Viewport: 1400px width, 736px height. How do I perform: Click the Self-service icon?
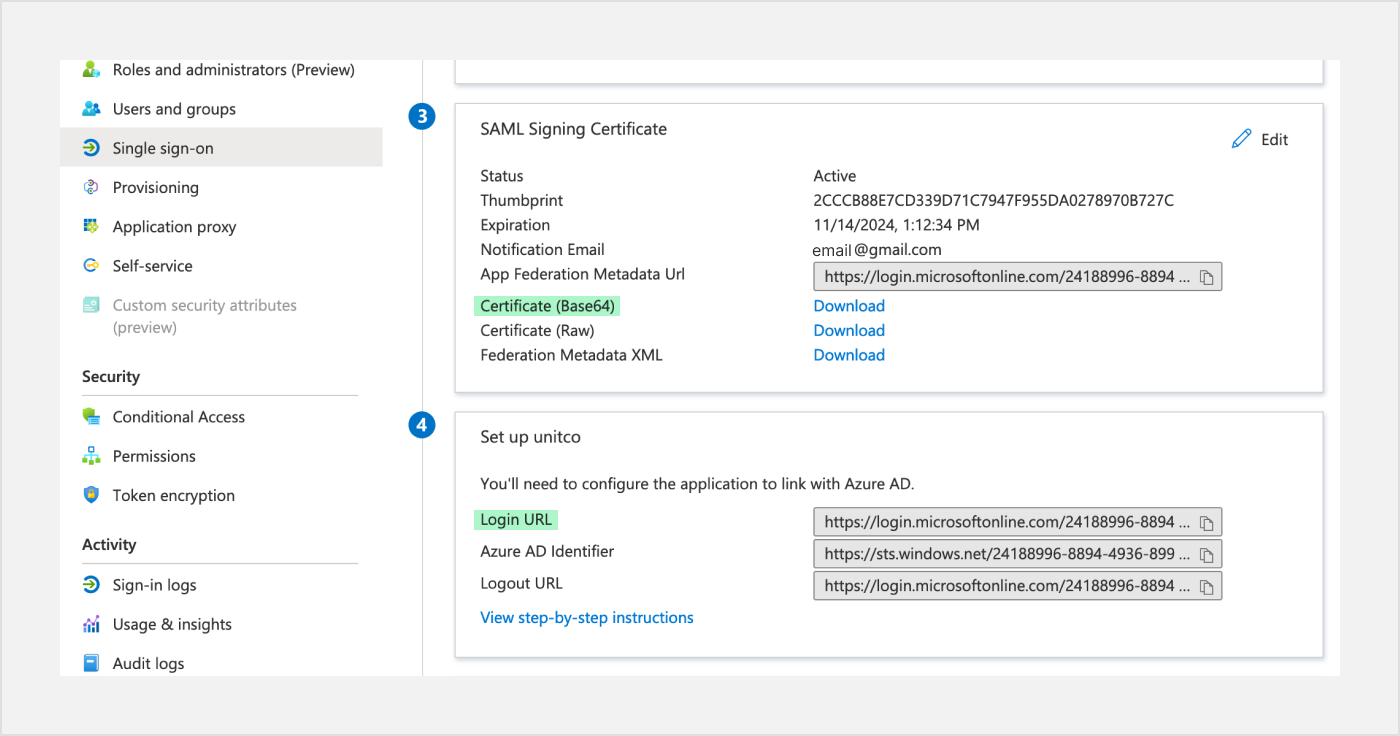[x=91, y=266]
